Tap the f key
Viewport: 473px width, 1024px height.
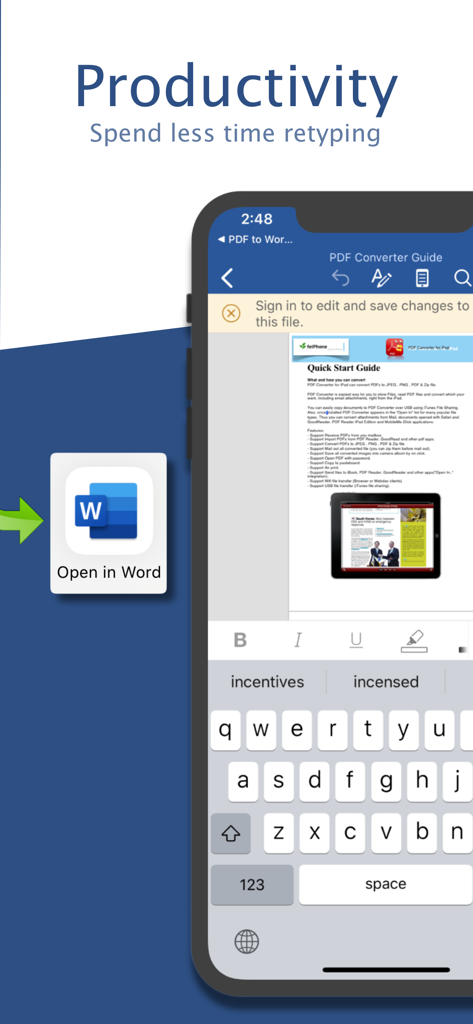350,781
